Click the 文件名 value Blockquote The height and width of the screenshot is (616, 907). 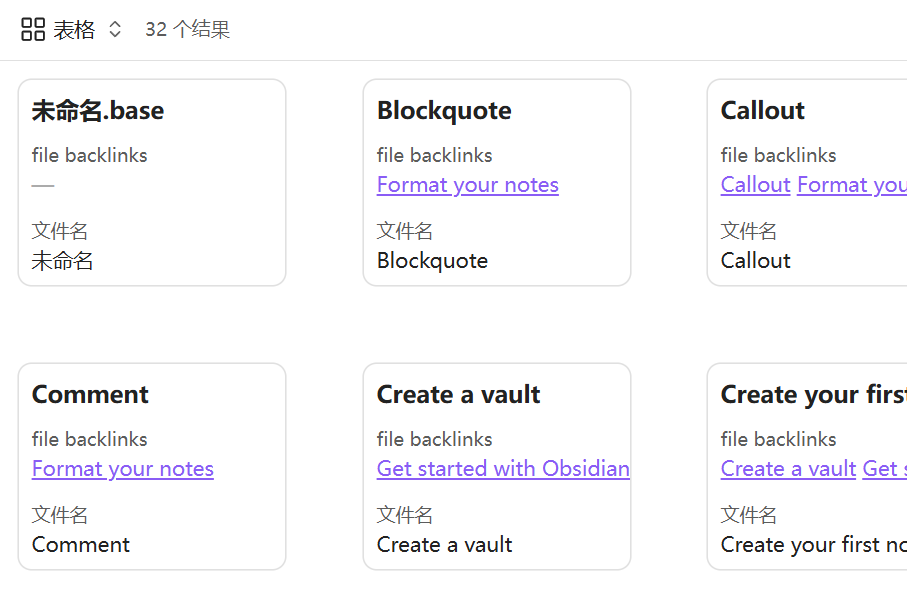tap(432, 261)
